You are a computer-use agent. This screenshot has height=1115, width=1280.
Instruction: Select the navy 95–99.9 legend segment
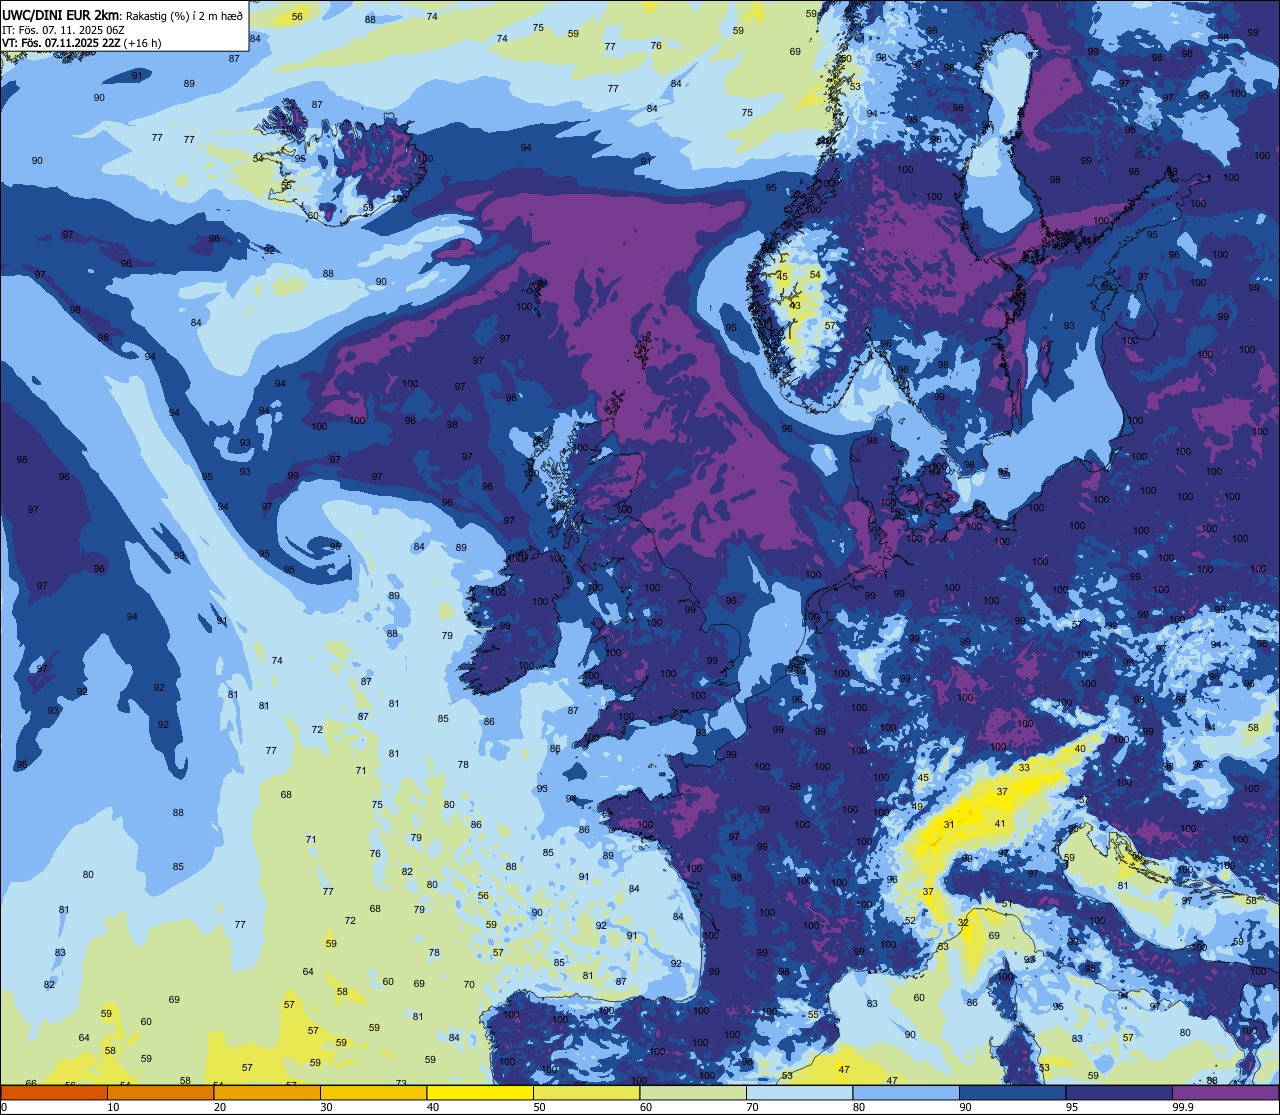pyautogui.click(x=1119, y=1093)
